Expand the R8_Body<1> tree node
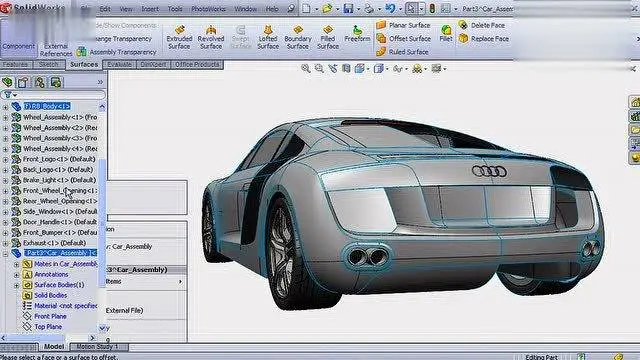 (x=5, y=107)
